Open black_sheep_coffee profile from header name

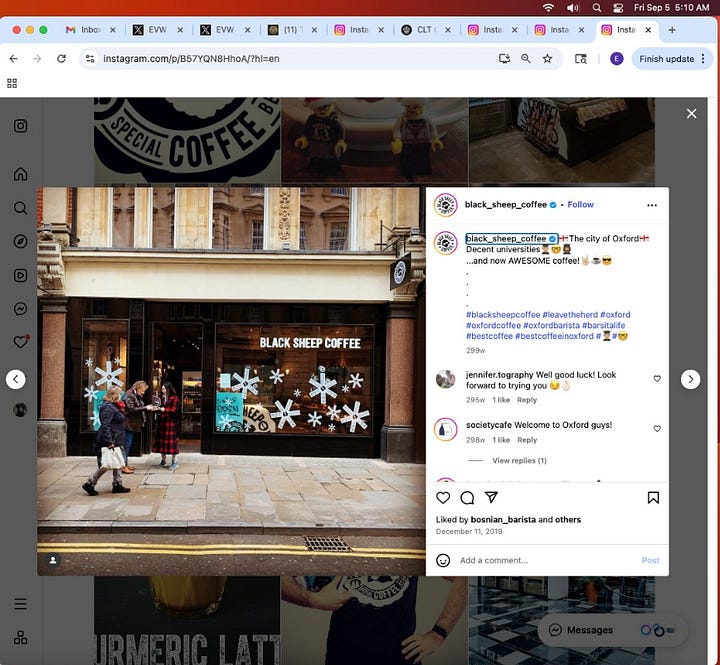506,204
